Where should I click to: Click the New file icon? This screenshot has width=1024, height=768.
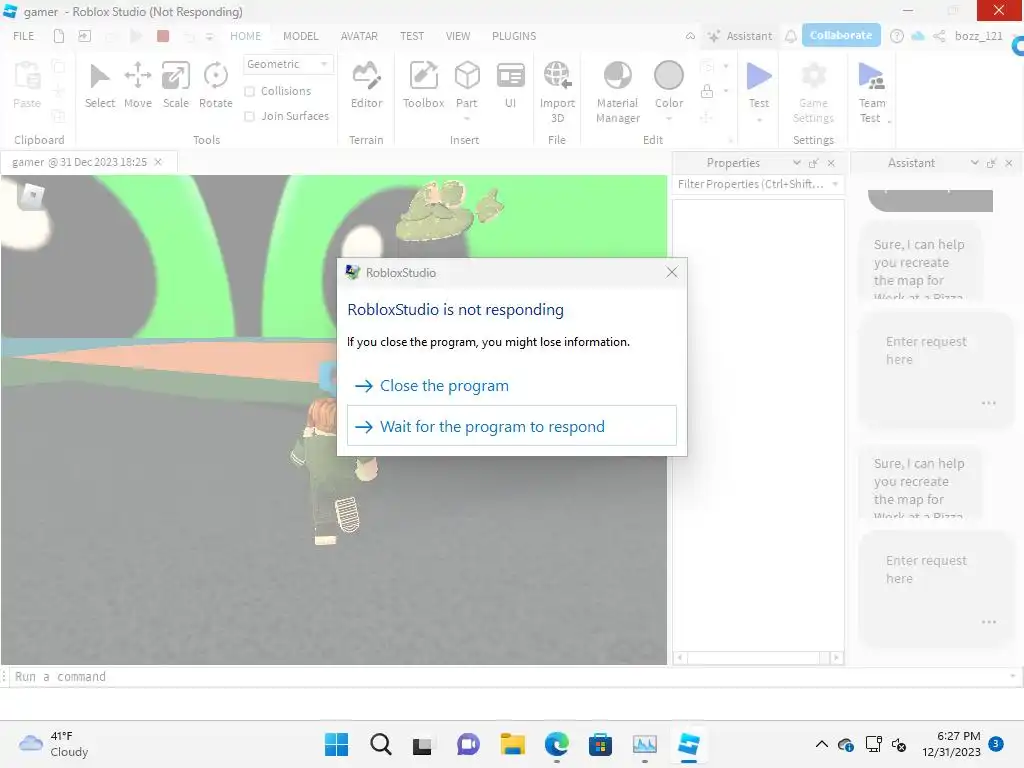point(59,36)
